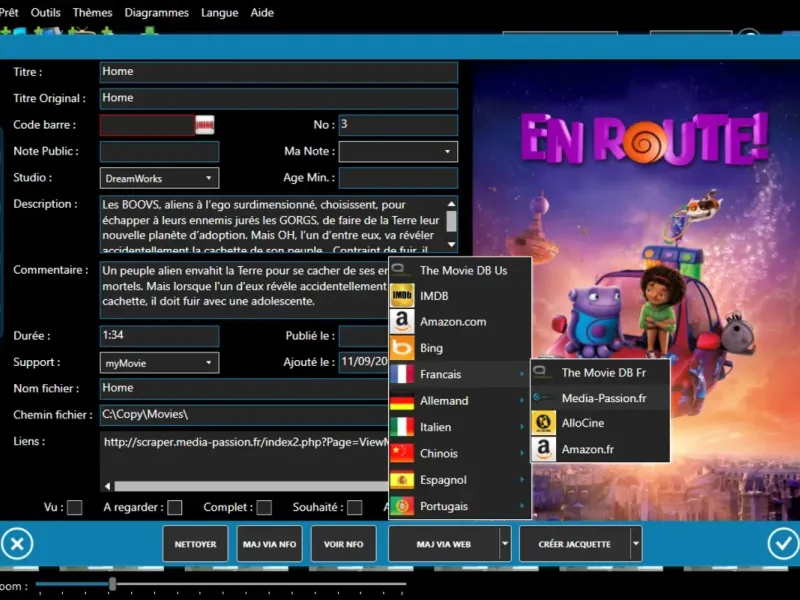Click the Chinese flag icon
Image resolution: width=800 pixels, height=600 pixels.
pos(402,454)
